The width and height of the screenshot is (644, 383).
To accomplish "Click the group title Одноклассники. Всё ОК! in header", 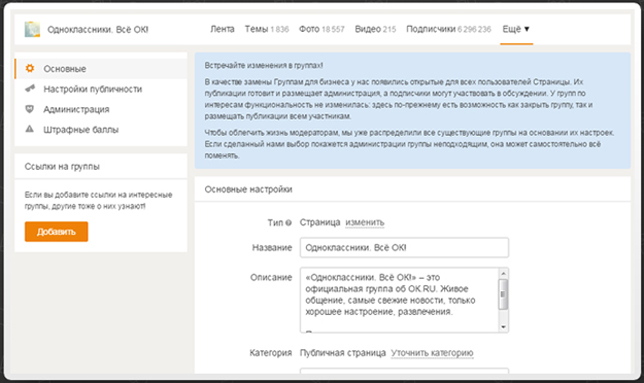I will (x=98, y=30).
